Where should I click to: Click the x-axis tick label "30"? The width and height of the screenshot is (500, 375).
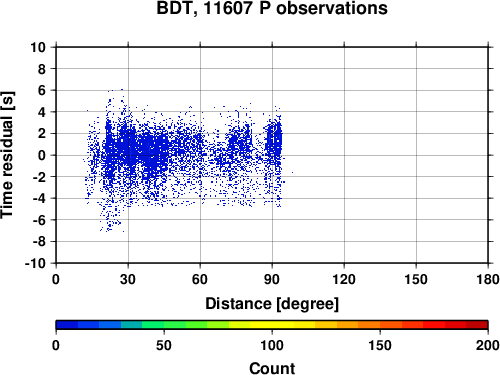[128, 279]
